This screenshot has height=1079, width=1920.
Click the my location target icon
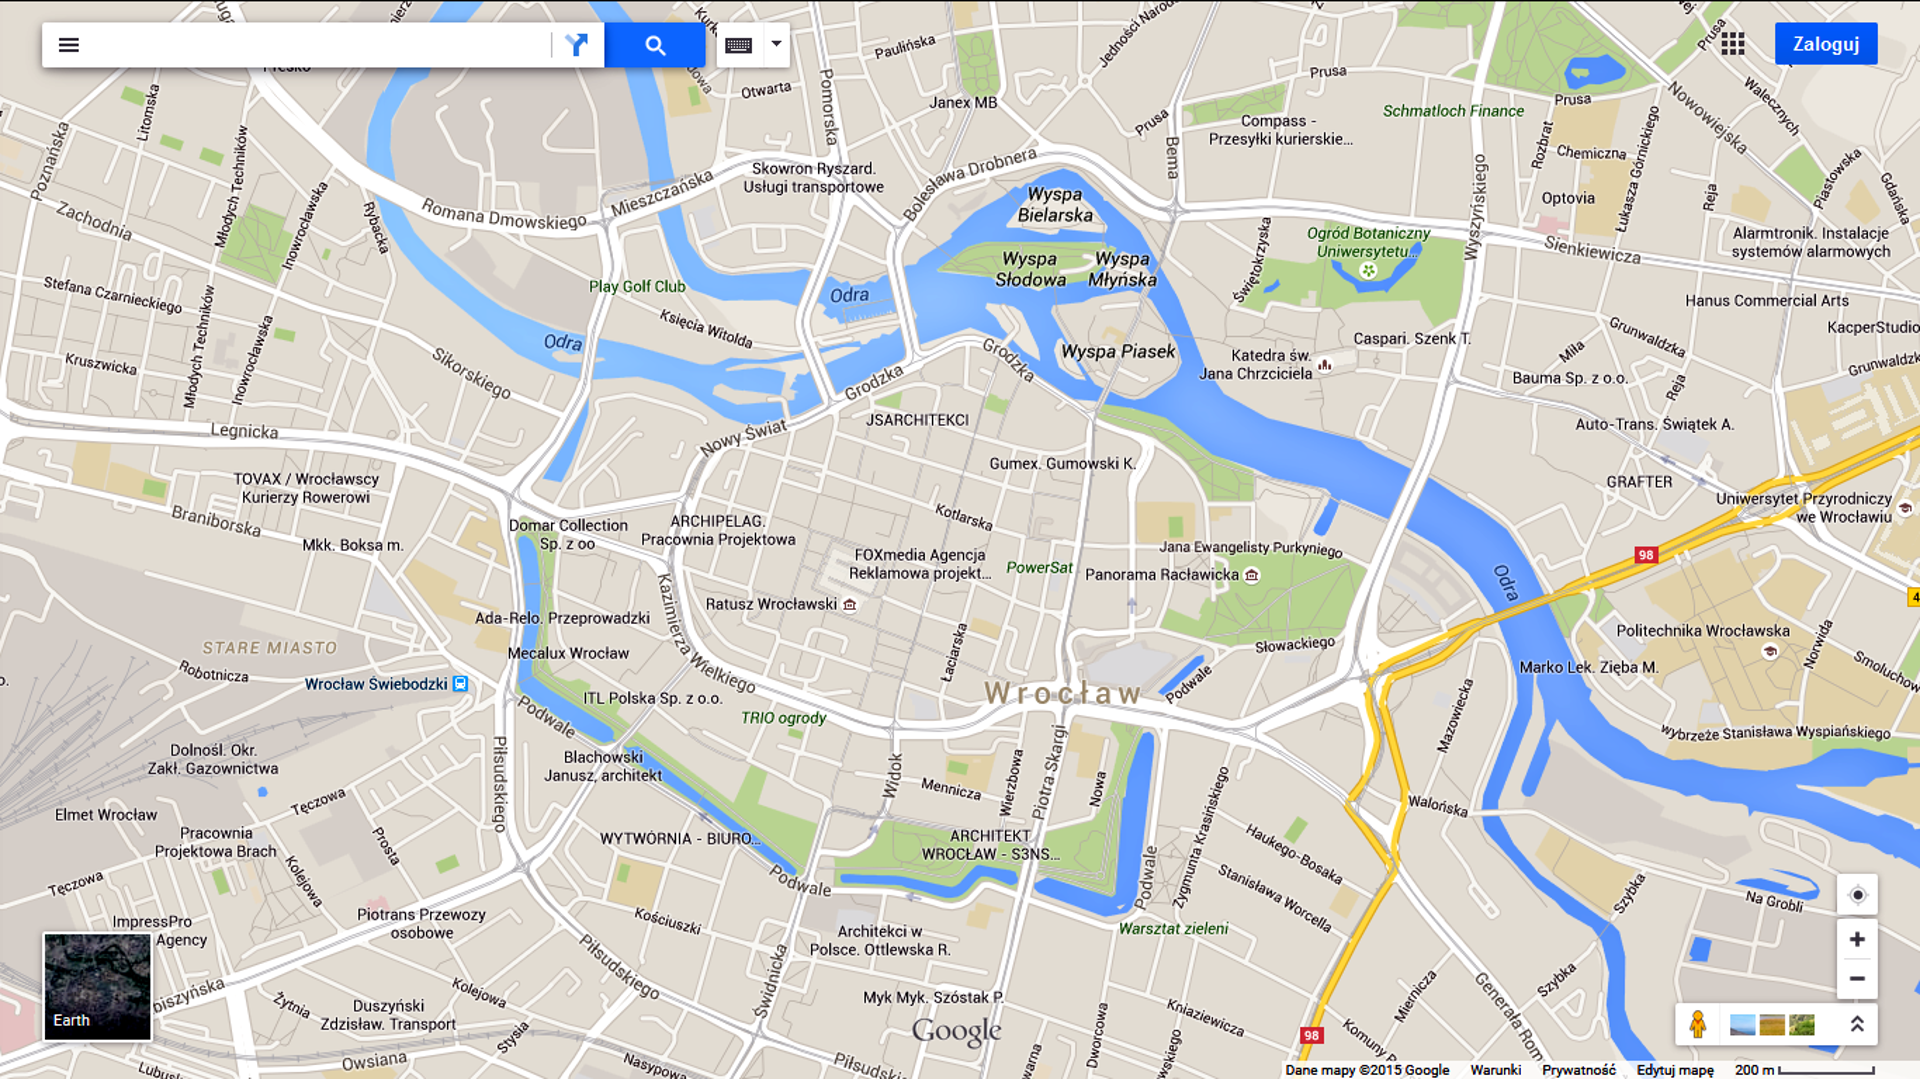pyautogui.click(x=1857, y=895)
